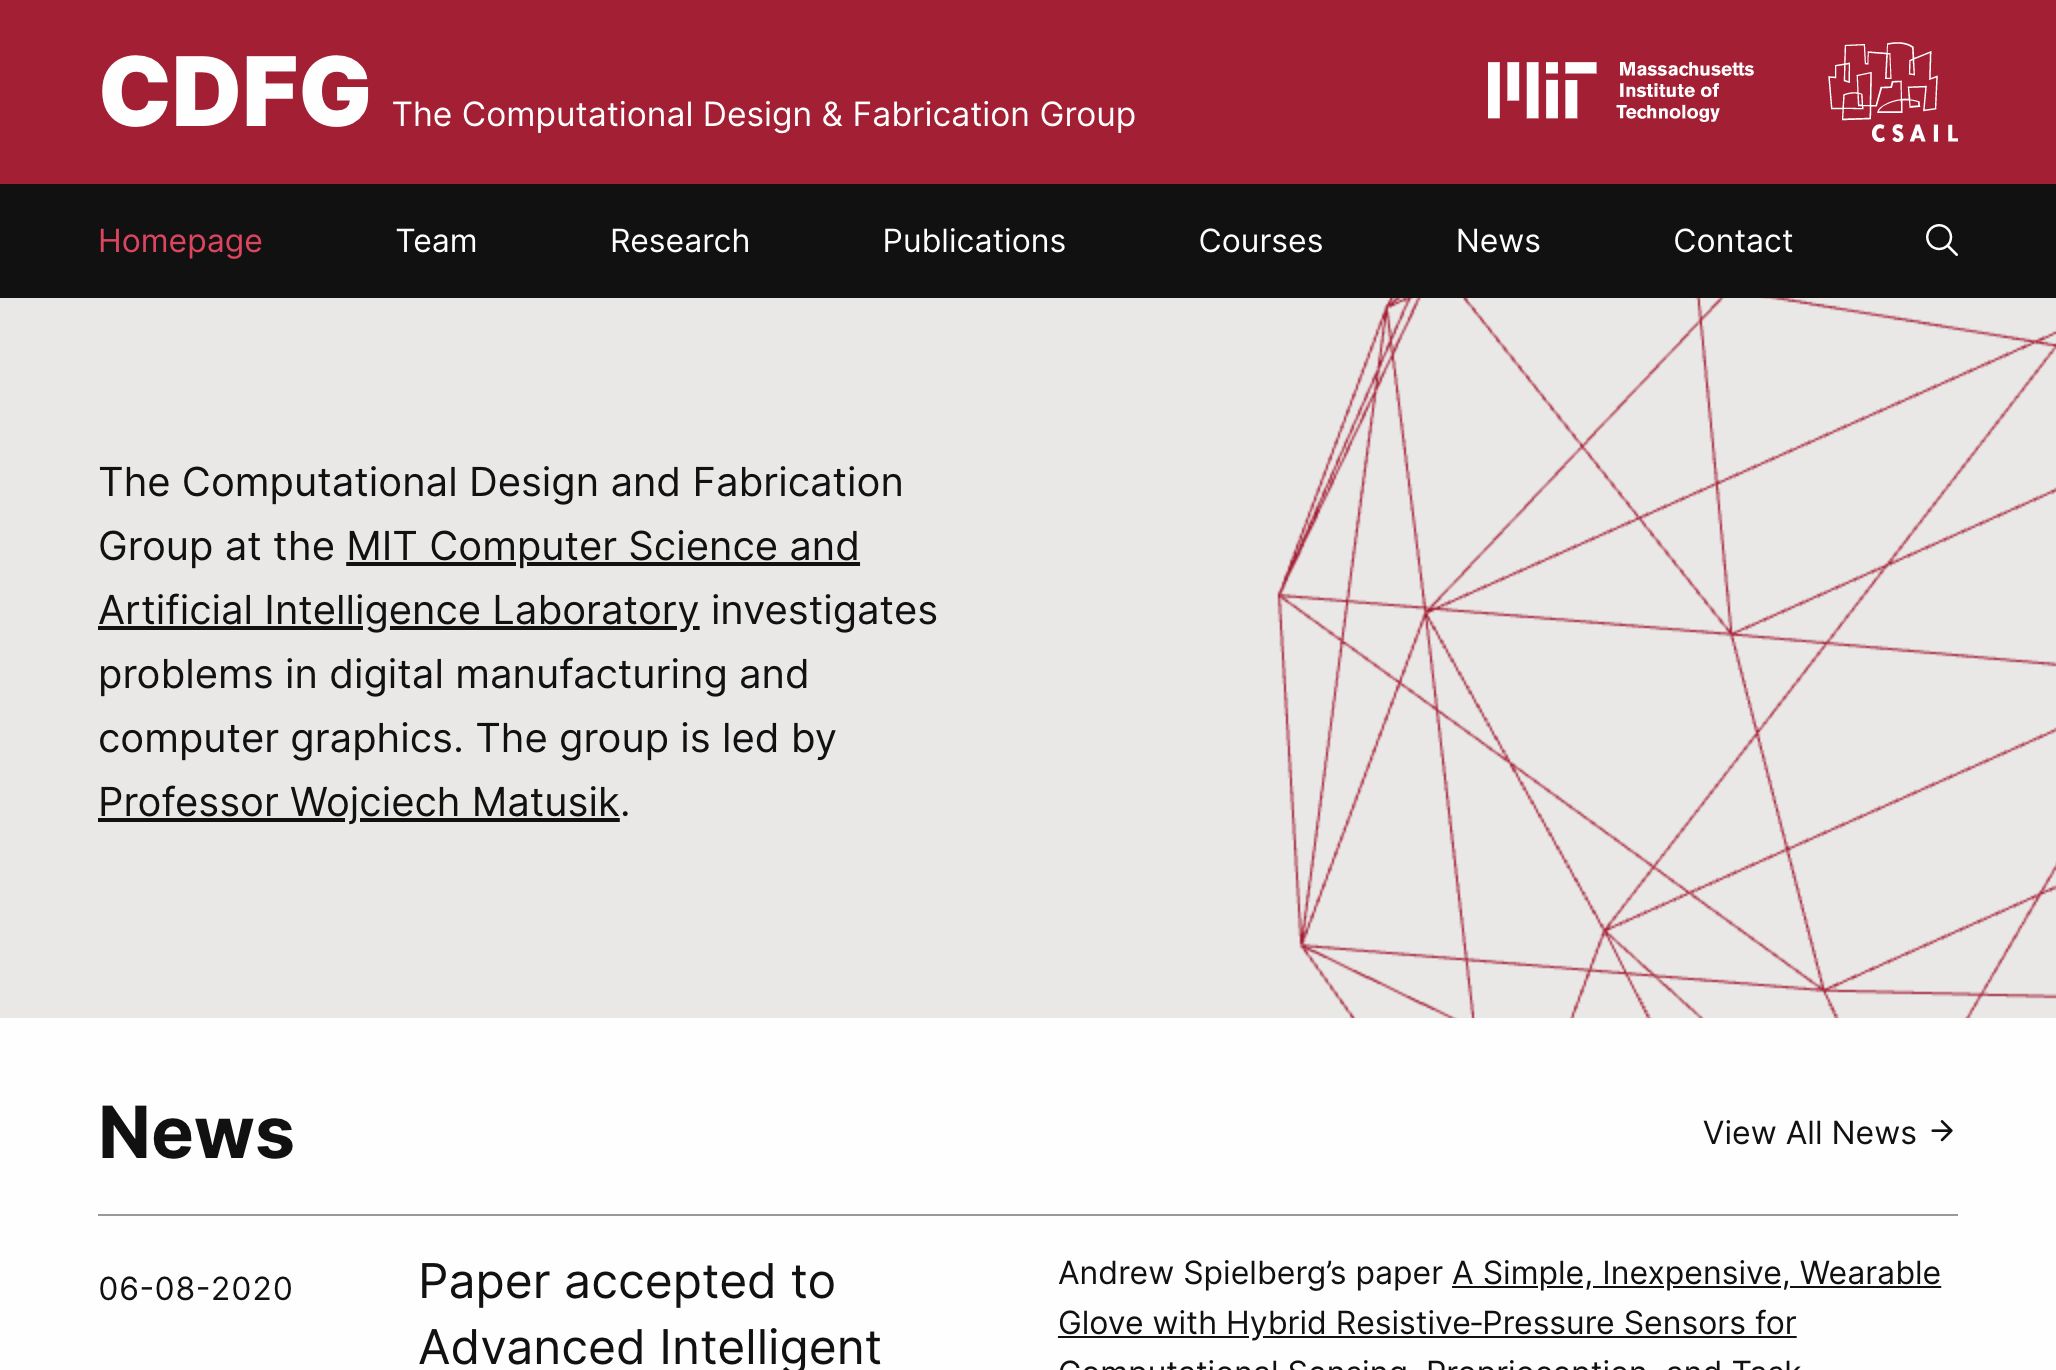Image resolution: width=2056 pixels, height=1370 pixels.
Task: Open the Publications menu item
Action: pyautogui.click(x=974, y=240)
